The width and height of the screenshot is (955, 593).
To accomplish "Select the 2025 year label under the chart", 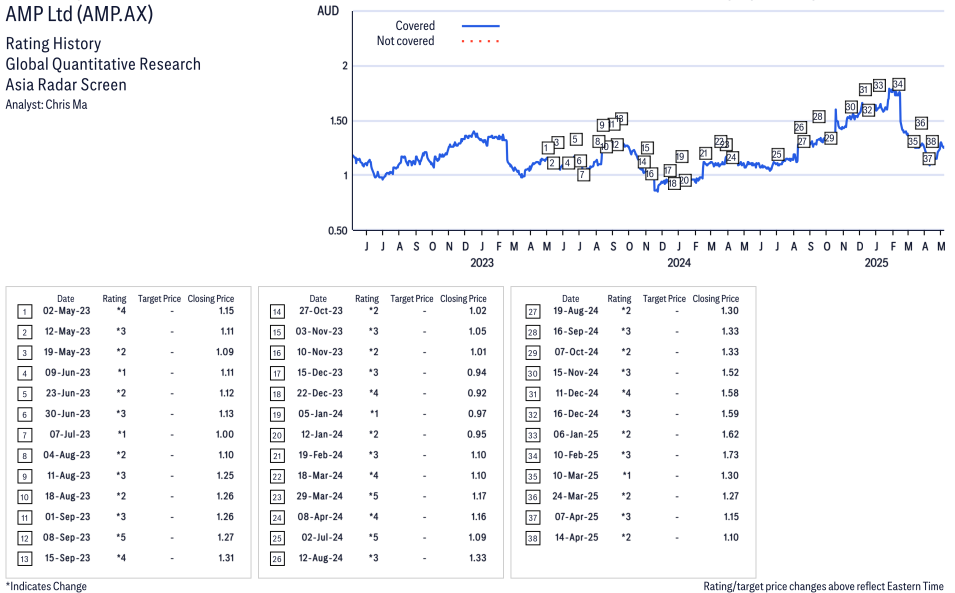I will [876, 262].
